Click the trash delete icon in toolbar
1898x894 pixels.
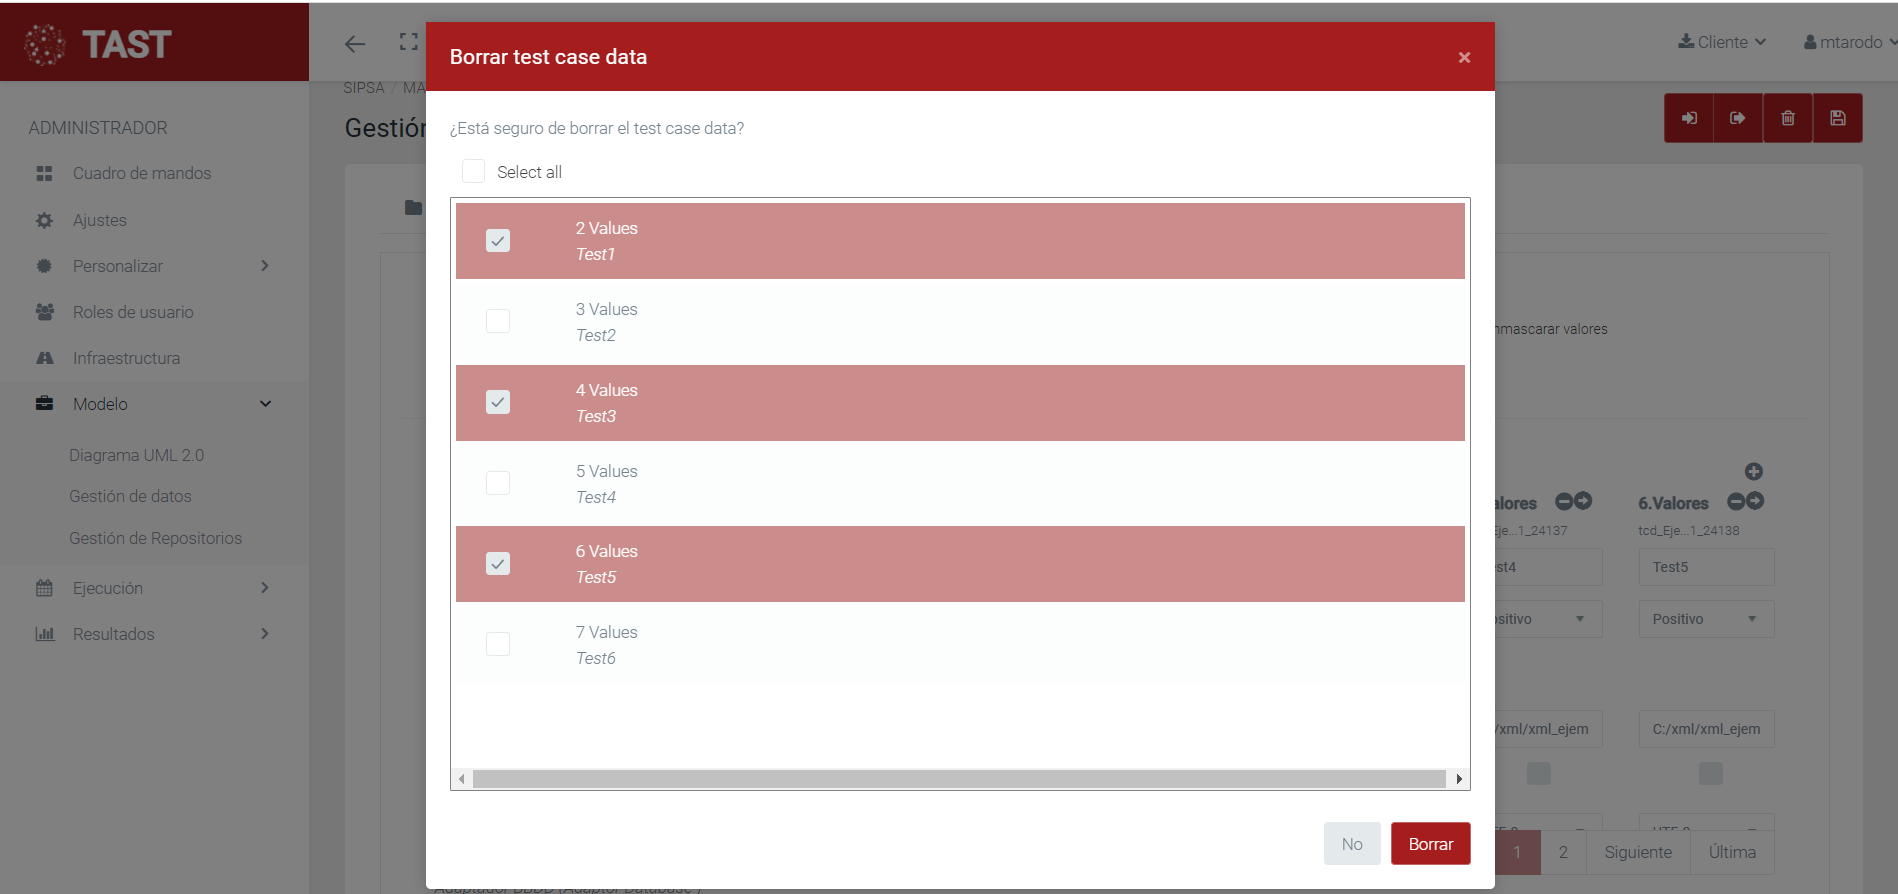pos(1787,118)
